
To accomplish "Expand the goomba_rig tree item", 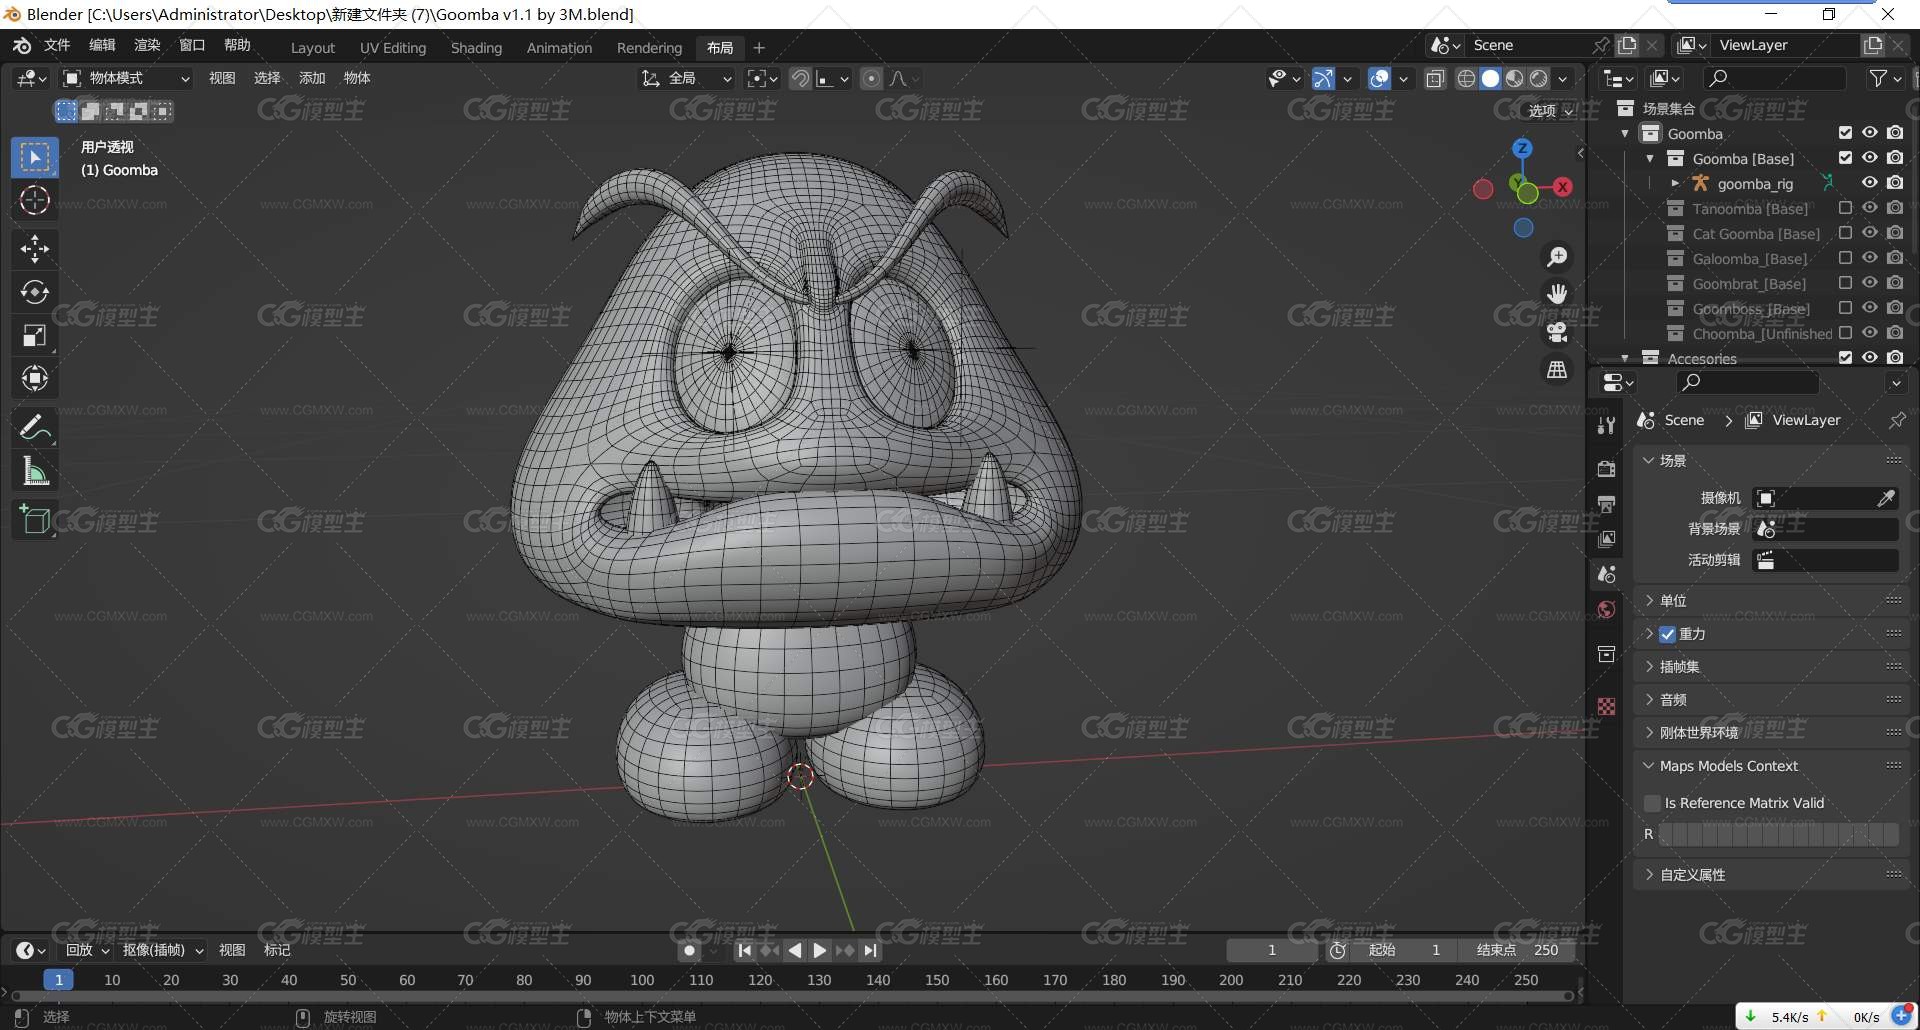I will [x=1675, y=183].
